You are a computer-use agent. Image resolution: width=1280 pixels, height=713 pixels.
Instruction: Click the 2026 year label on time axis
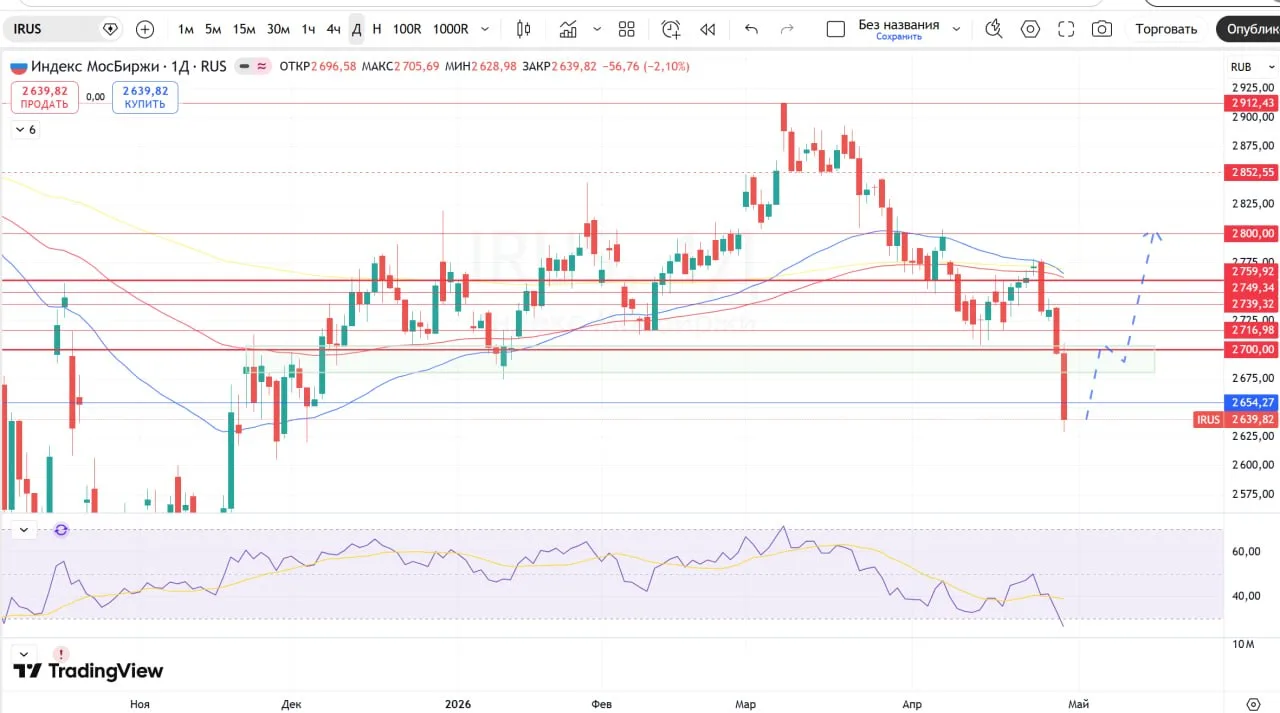click(x=458, y=704)
